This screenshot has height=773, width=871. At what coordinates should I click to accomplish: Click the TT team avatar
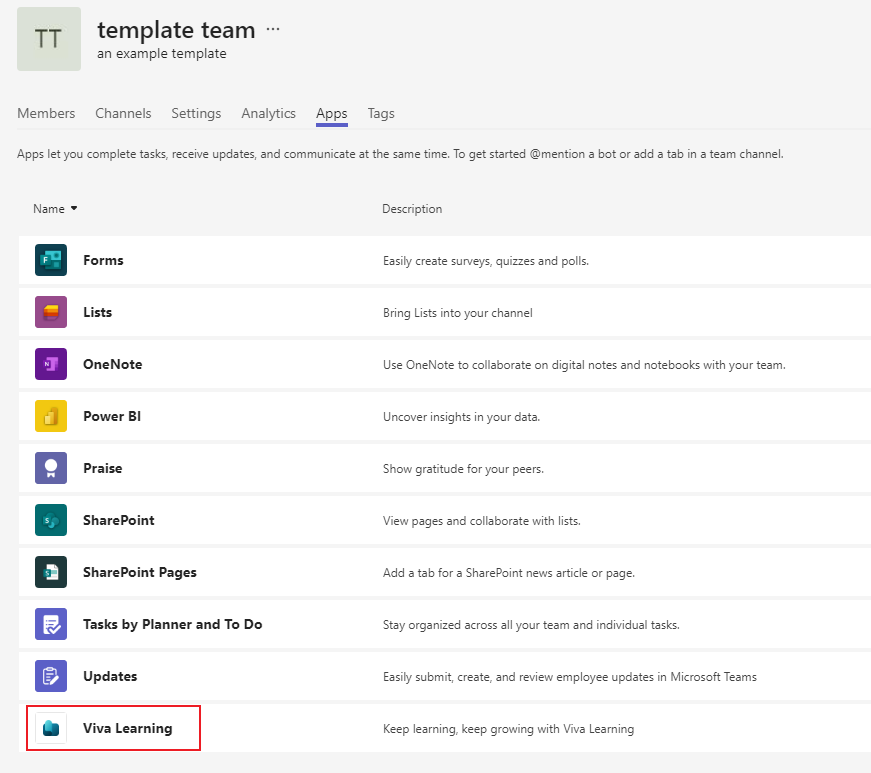point(49,39)
